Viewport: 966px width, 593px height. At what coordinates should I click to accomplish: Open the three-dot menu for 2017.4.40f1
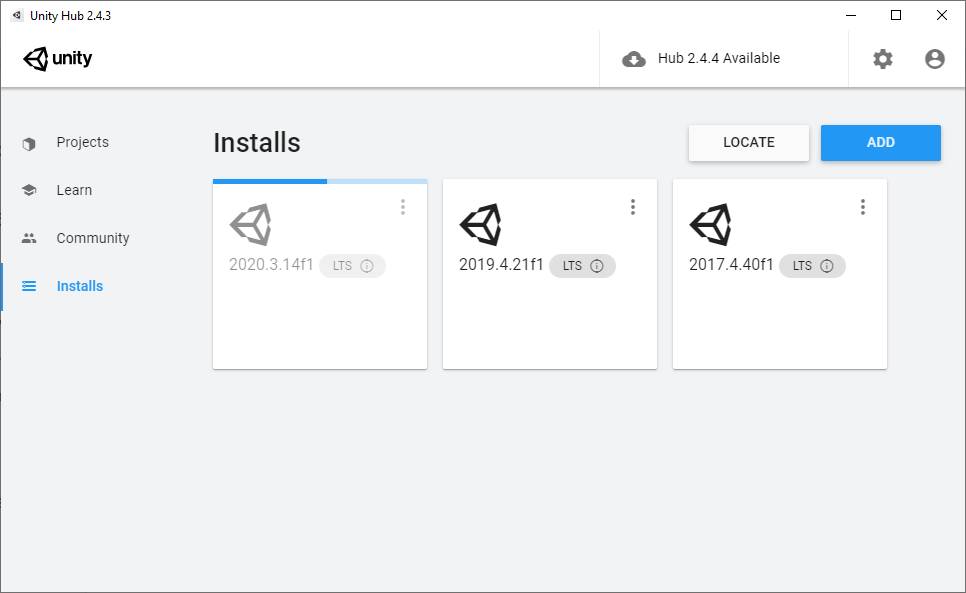point(863,207)
